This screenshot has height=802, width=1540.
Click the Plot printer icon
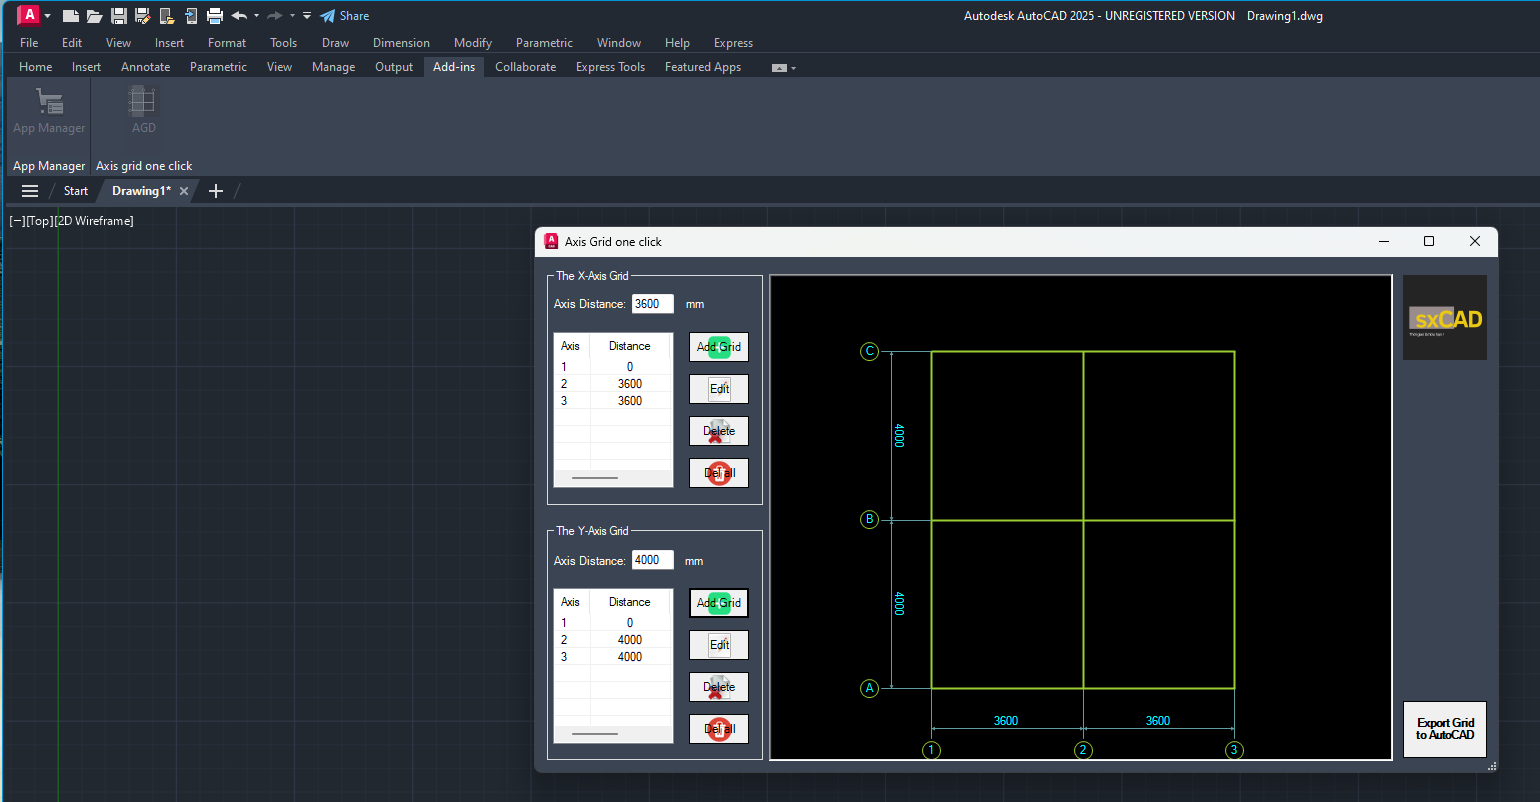click(x=214, y=16)
